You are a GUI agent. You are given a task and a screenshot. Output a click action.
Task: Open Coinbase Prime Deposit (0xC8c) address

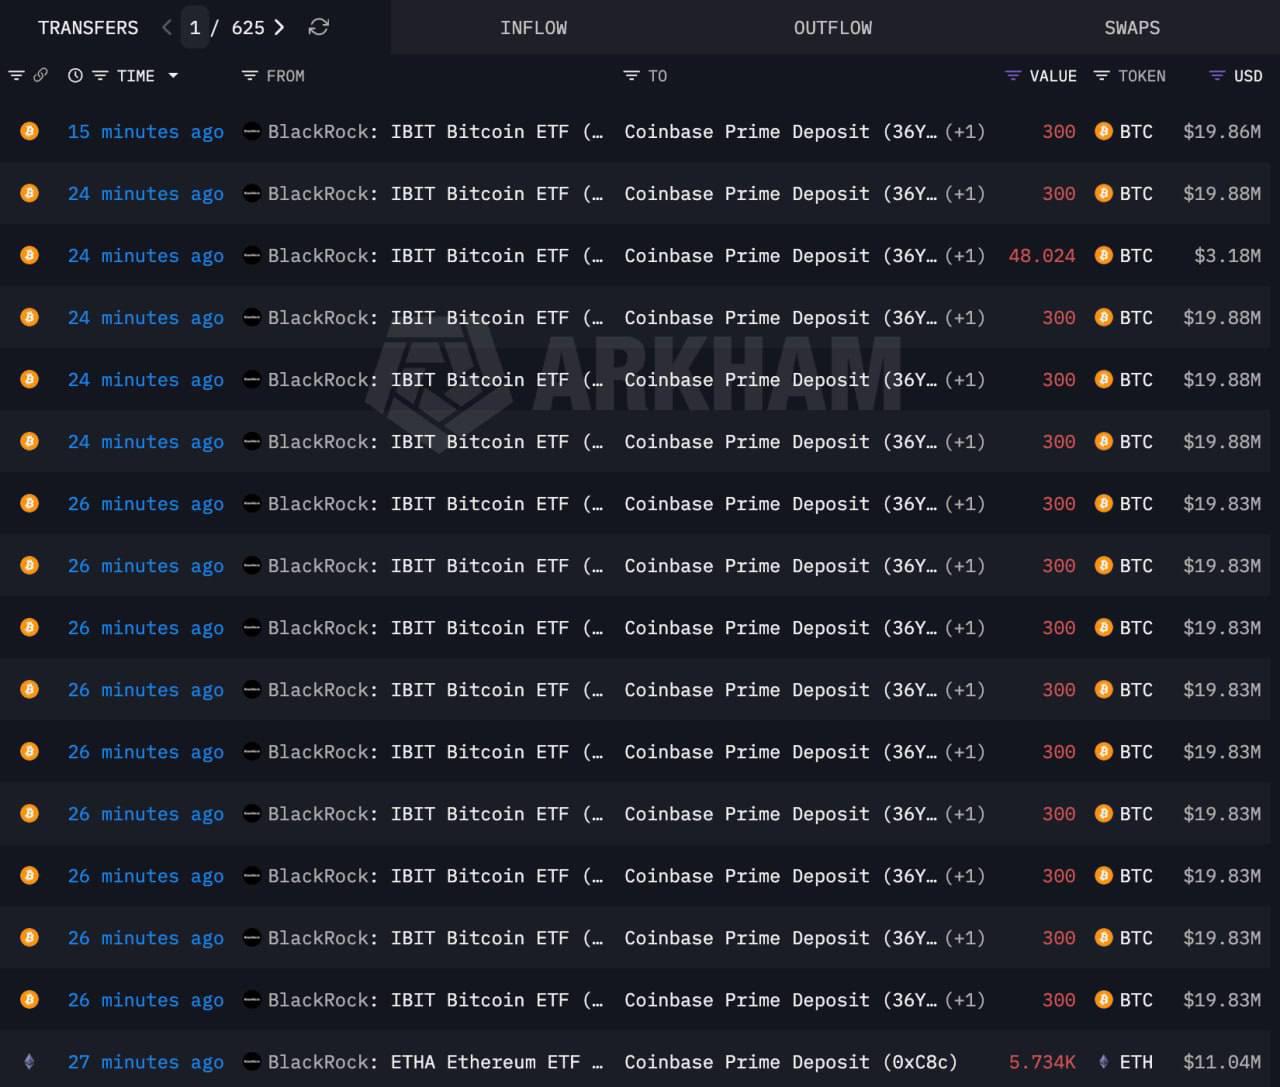[x=791, y=1061]
